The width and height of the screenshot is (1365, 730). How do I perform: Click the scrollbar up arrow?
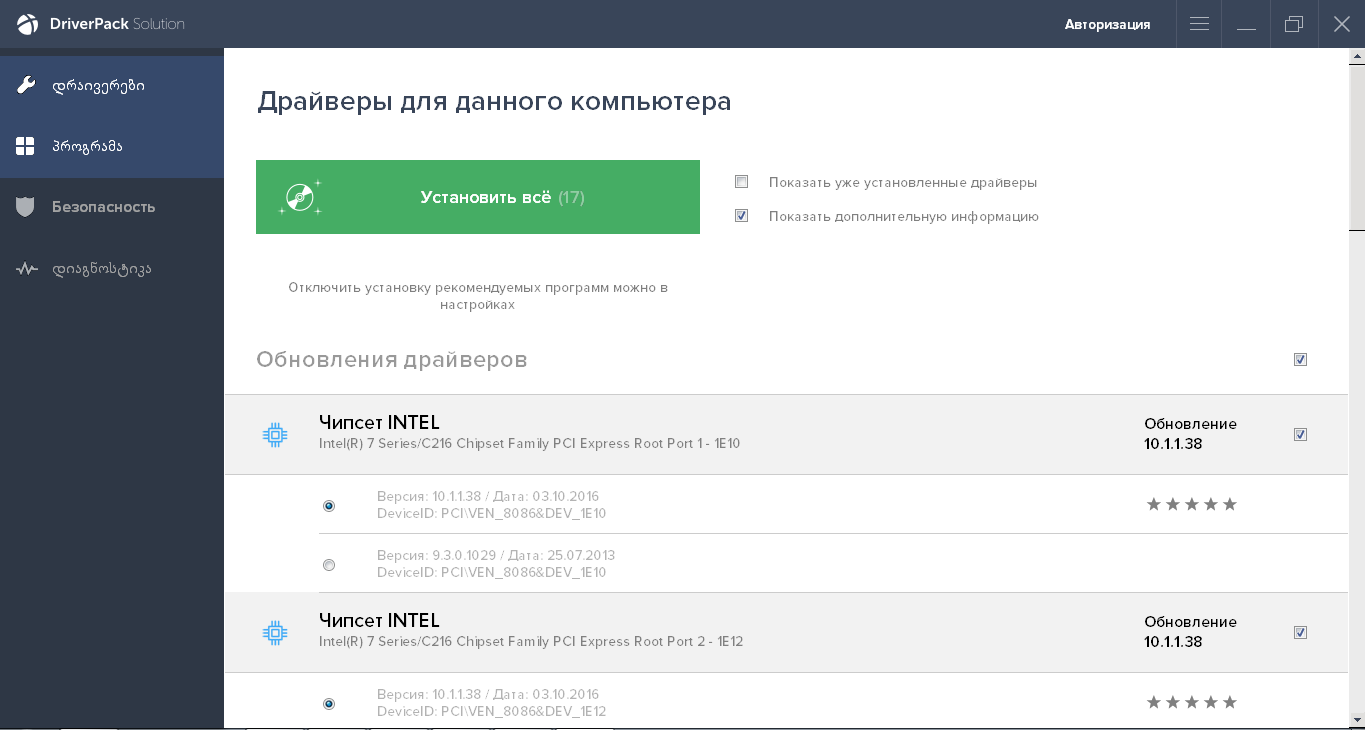tap(1357, 57)
